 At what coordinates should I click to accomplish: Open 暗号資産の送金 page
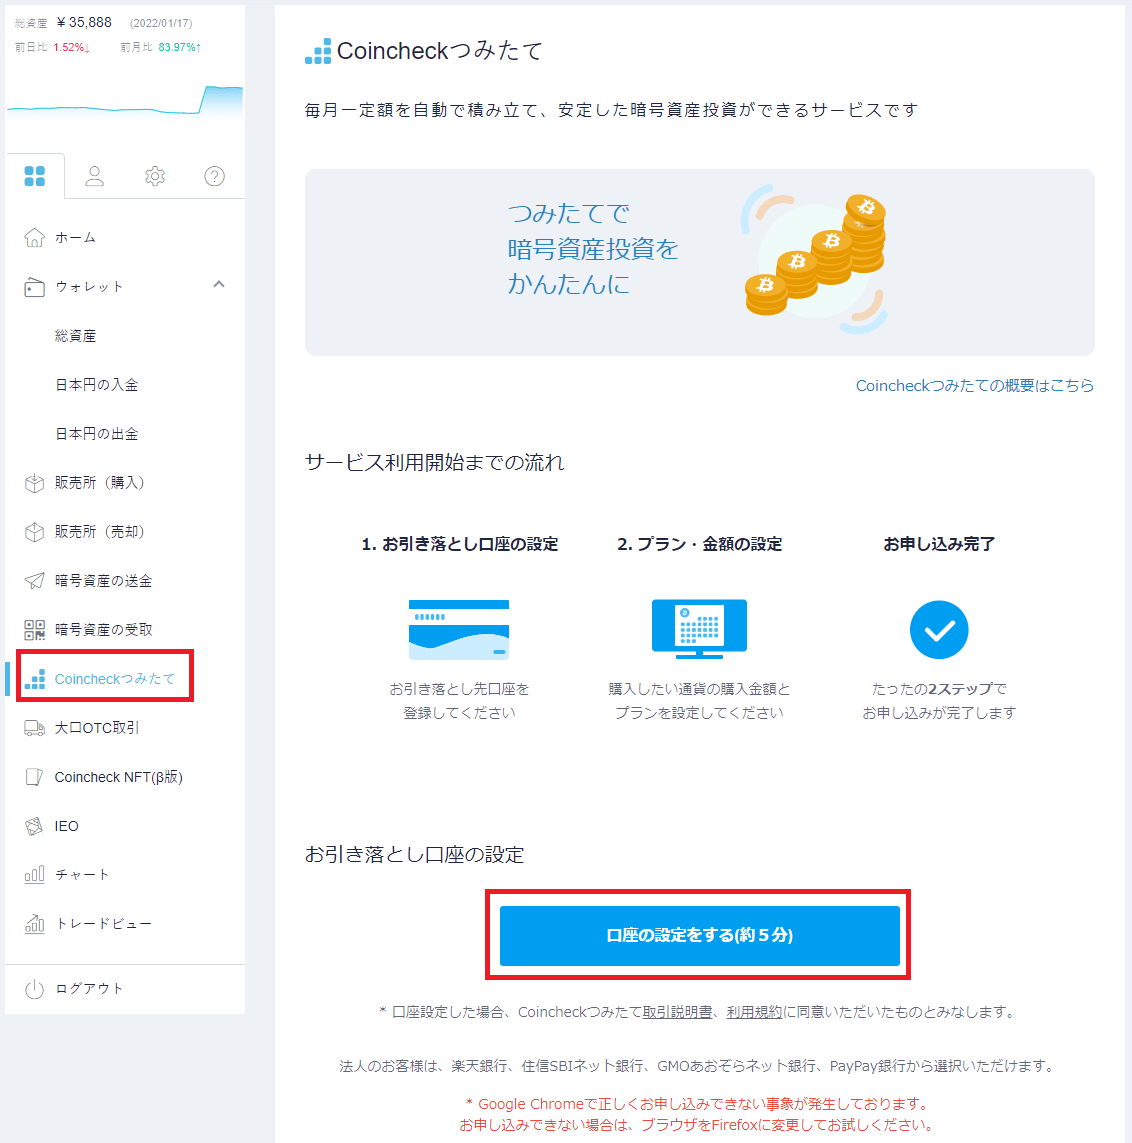coord(104,581)
